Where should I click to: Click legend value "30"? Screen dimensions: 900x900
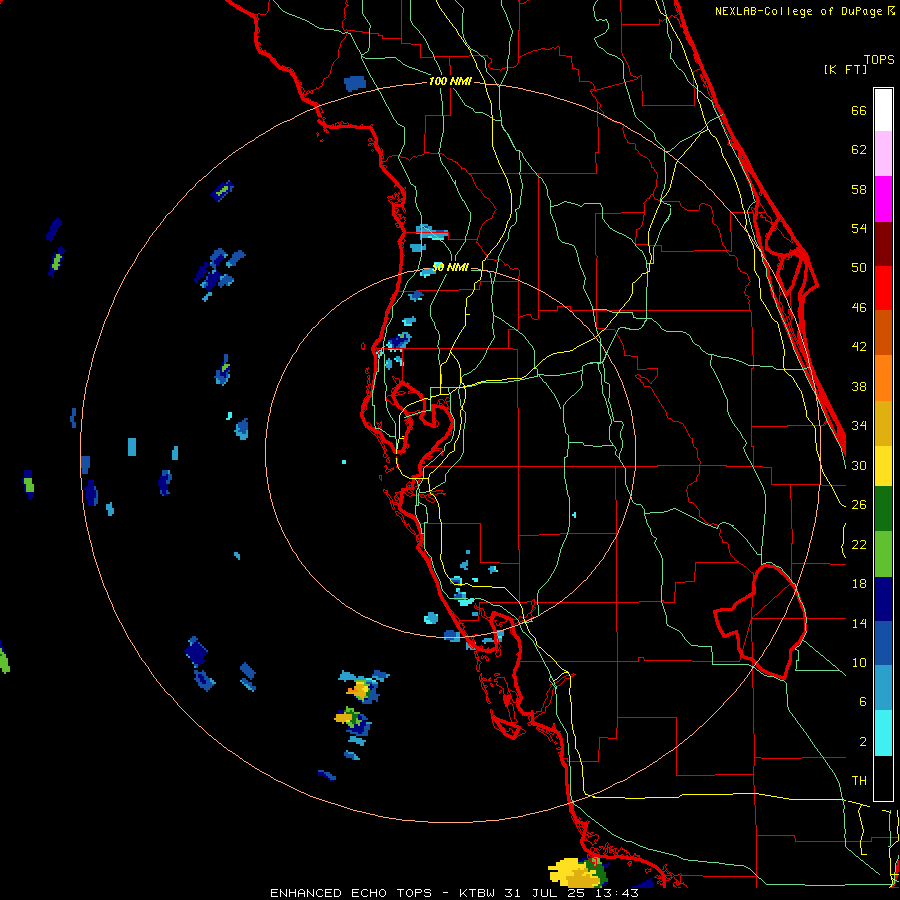(x=859, y=465)
